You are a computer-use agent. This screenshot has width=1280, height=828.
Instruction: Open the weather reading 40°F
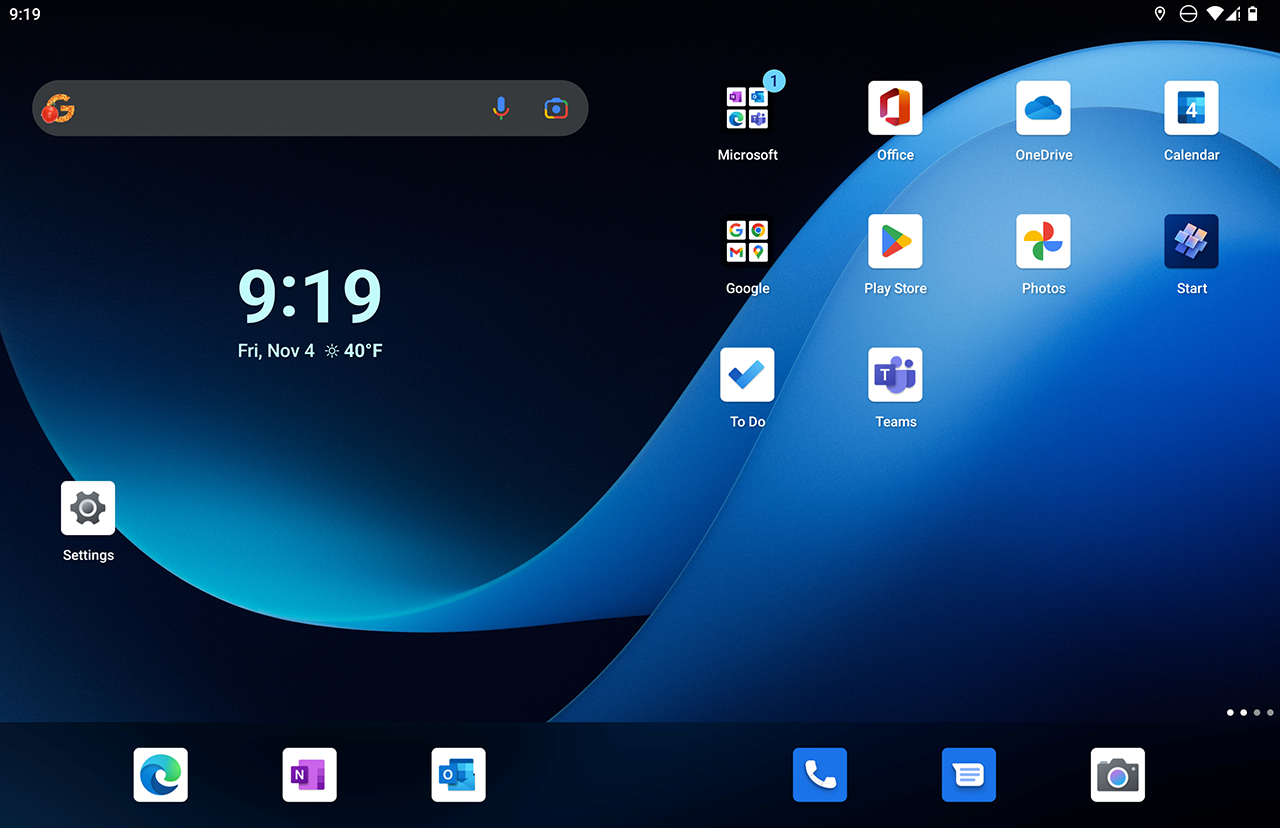(354, 351)
